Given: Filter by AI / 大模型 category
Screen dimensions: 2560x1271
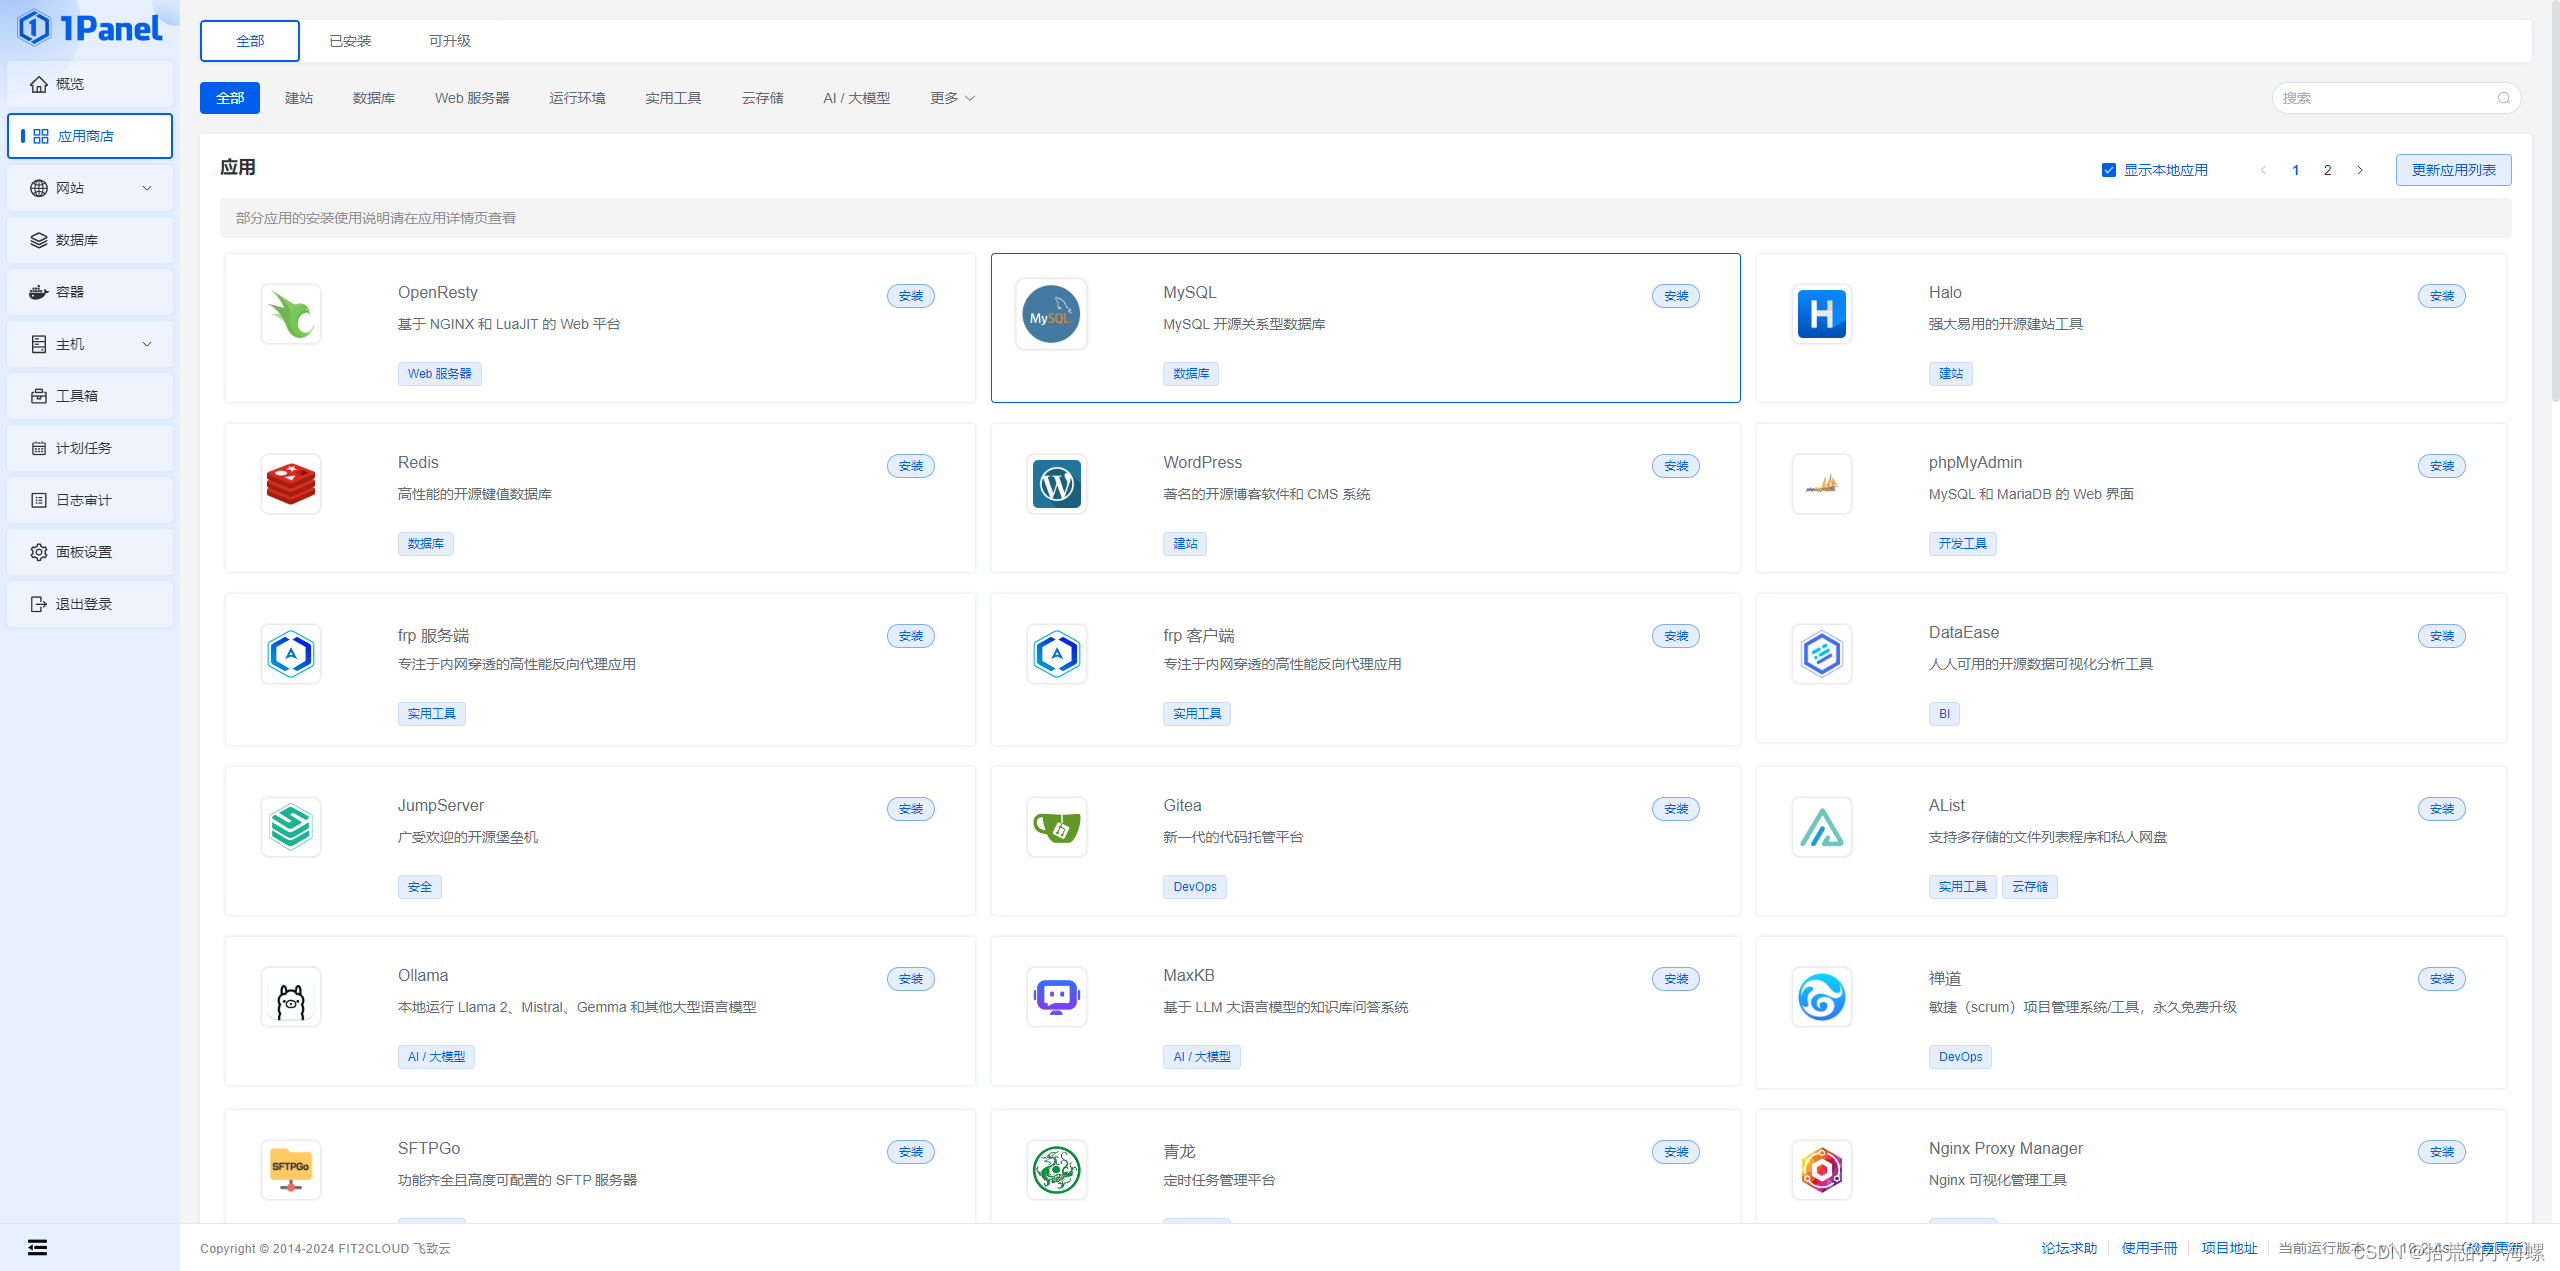Looking at the screenshot, I should (856, 98).
